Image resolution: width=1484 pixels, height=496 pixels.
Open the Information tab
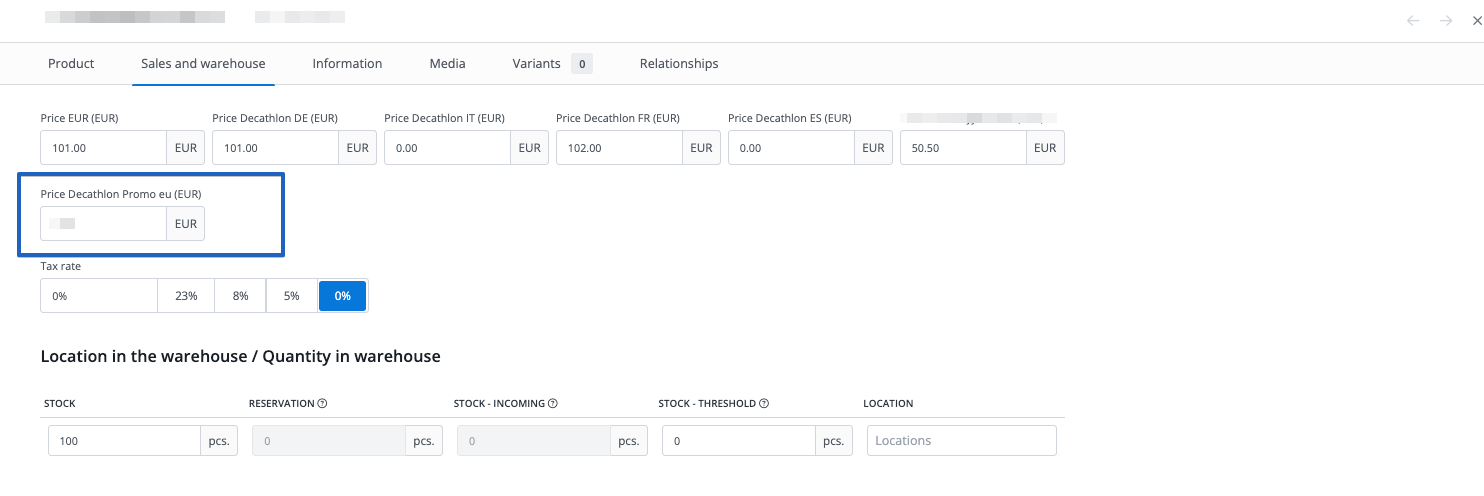pos(347,64)
